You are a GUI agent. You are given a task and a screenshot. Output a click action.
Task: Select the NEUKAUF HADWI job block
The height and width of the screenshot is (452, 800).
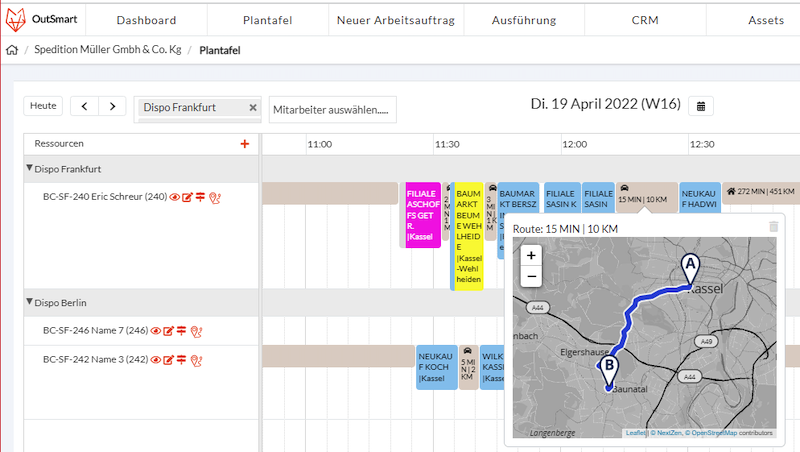[x=699, y=198]
